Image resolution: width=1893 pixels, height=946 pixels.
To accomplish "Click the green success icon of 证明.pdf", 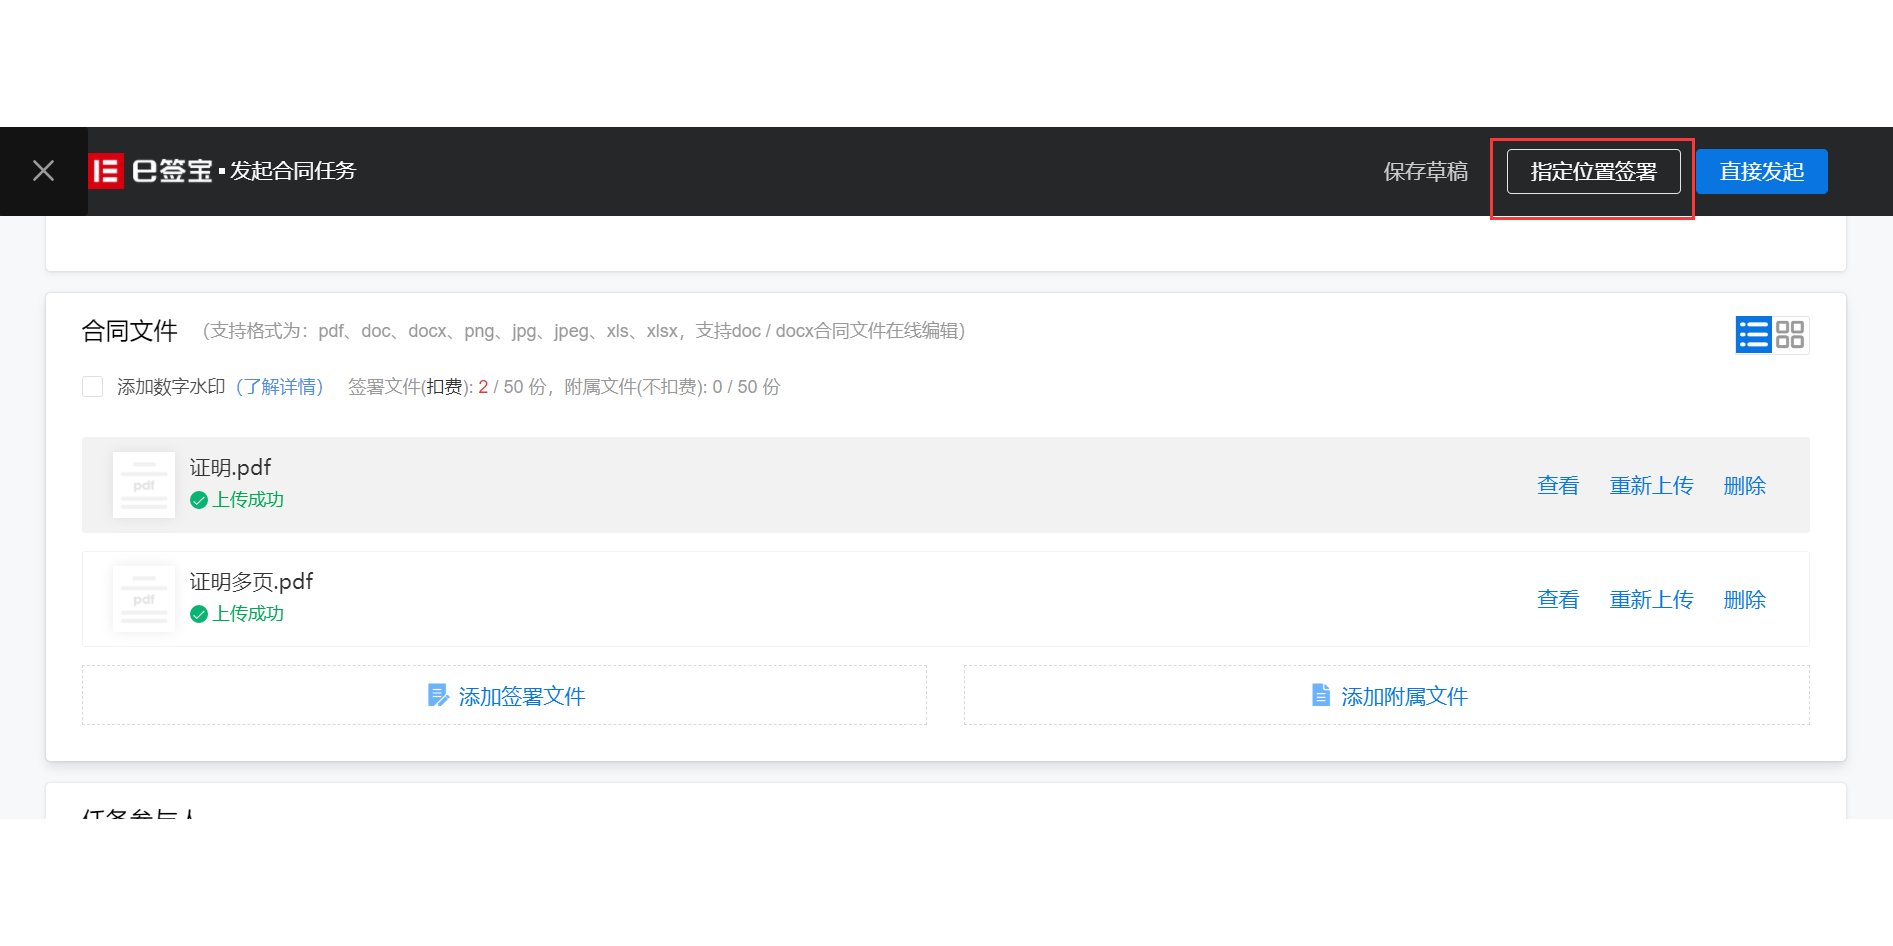I will [198, 500].
